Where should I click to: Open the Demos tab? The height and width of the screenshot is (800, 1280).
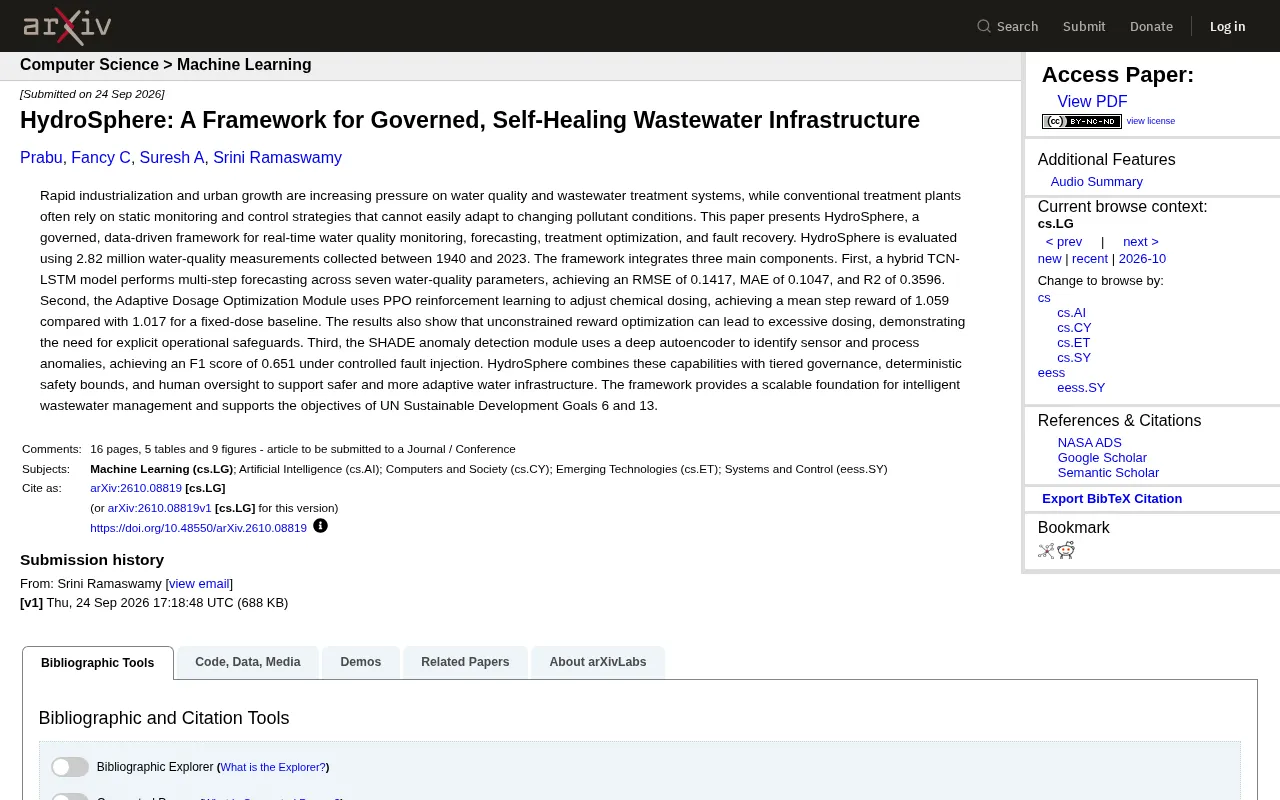click(x=360, y=662)
